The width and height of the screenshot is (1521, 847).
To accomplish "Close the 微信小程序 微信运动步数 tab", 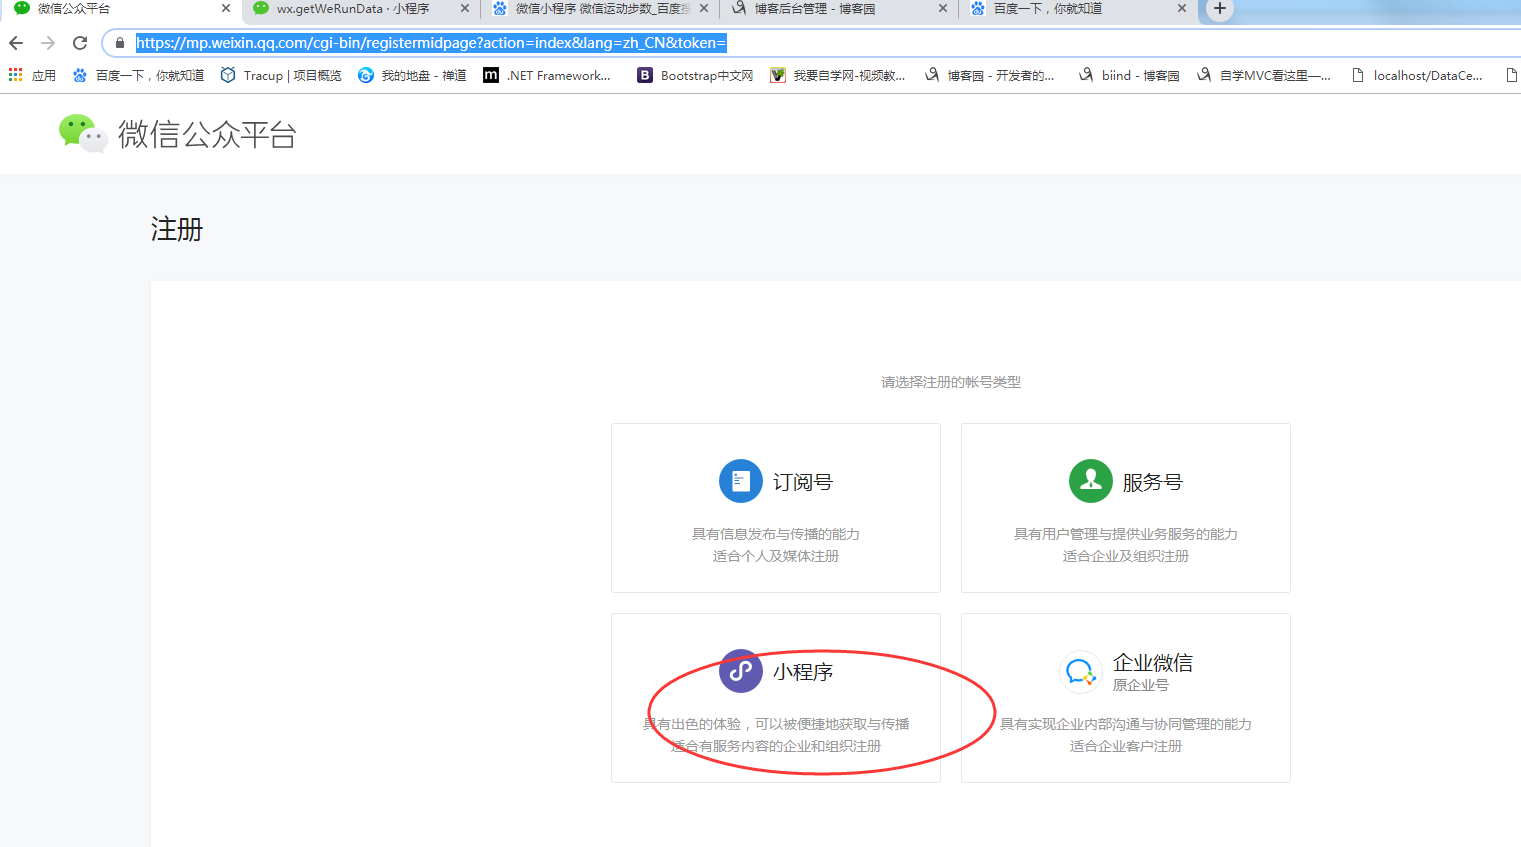I will pyautogui.click(x=704, y=8).
